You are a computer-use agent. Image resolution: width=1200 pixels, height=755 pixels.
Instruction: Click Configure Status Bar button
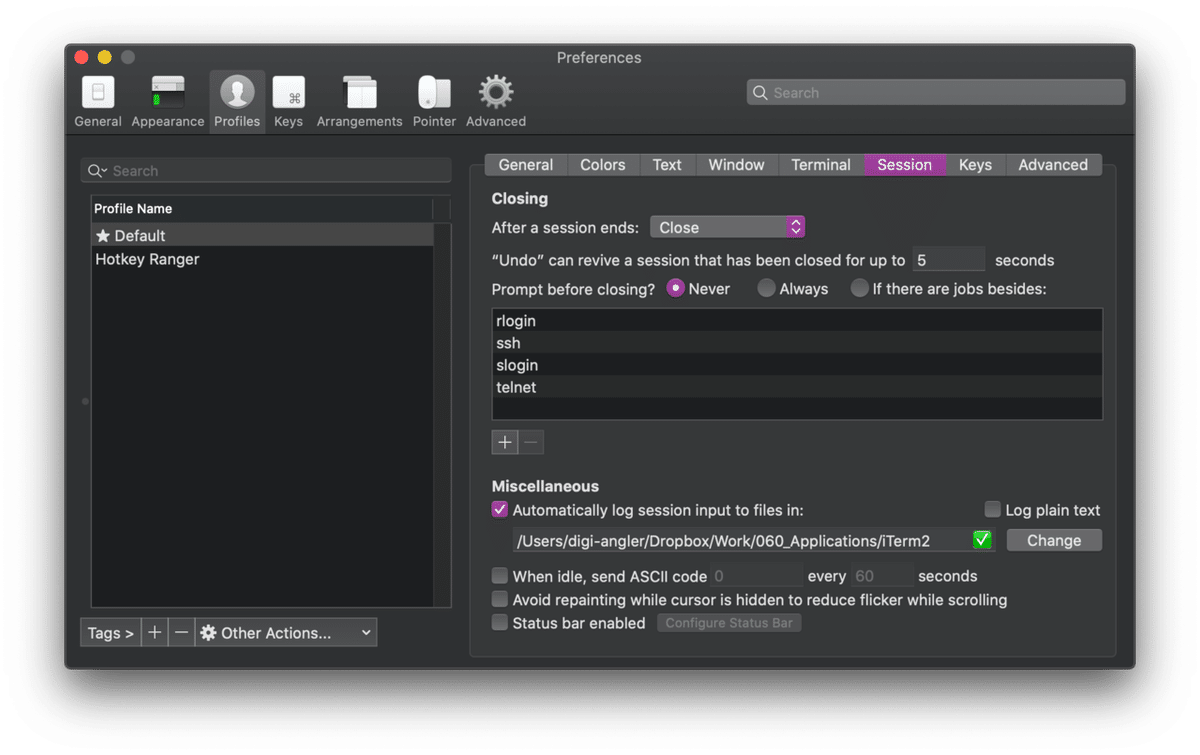tap(730, 623)
